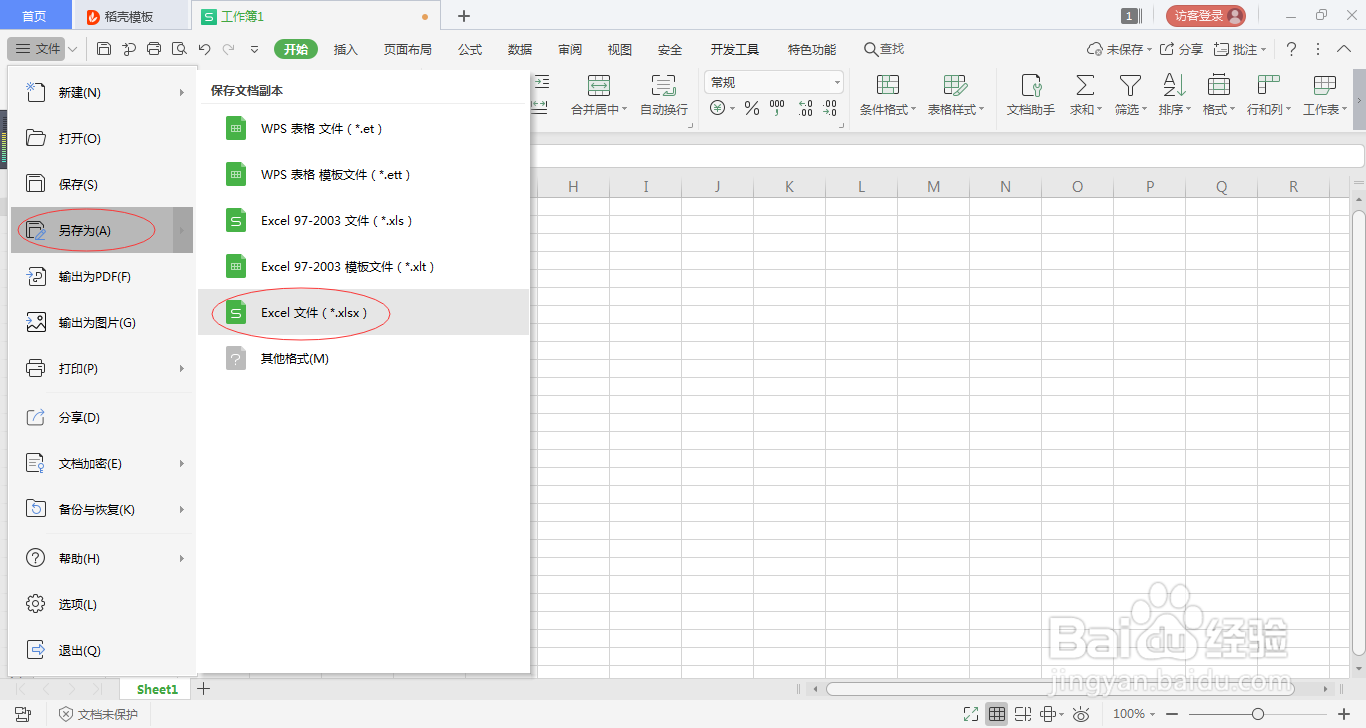Click the Sort (排序) icon

coord(1174,85)
